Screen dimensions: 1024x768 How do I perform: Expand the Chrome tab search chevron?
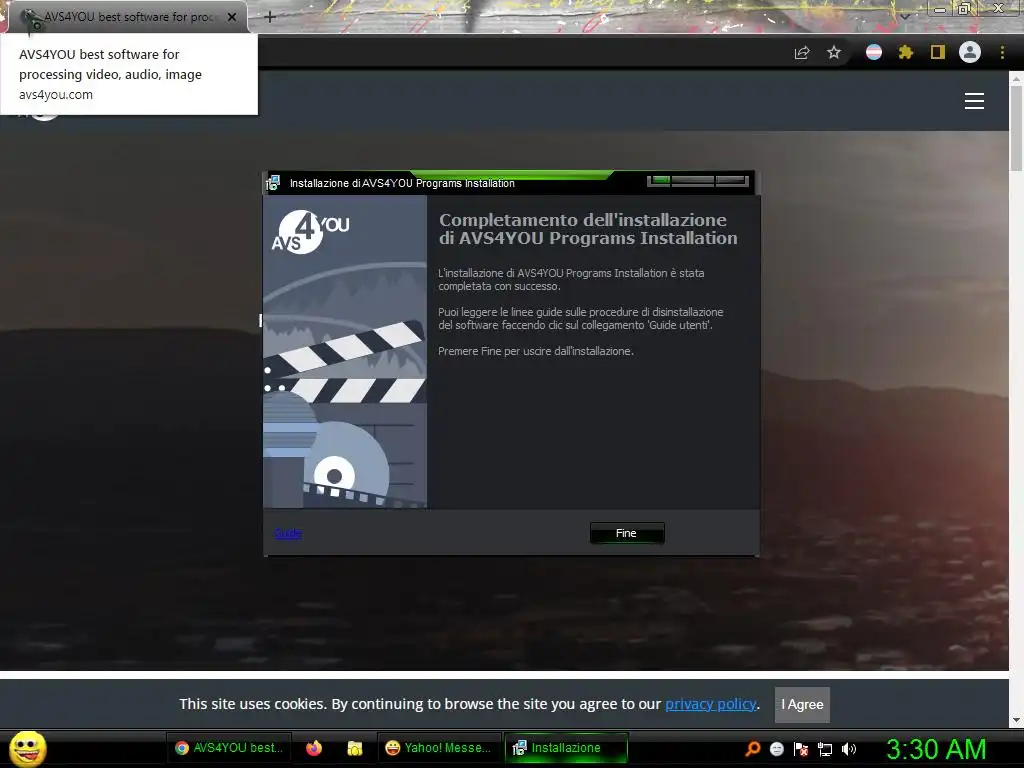pyautogui.click(x=904, y=16)
